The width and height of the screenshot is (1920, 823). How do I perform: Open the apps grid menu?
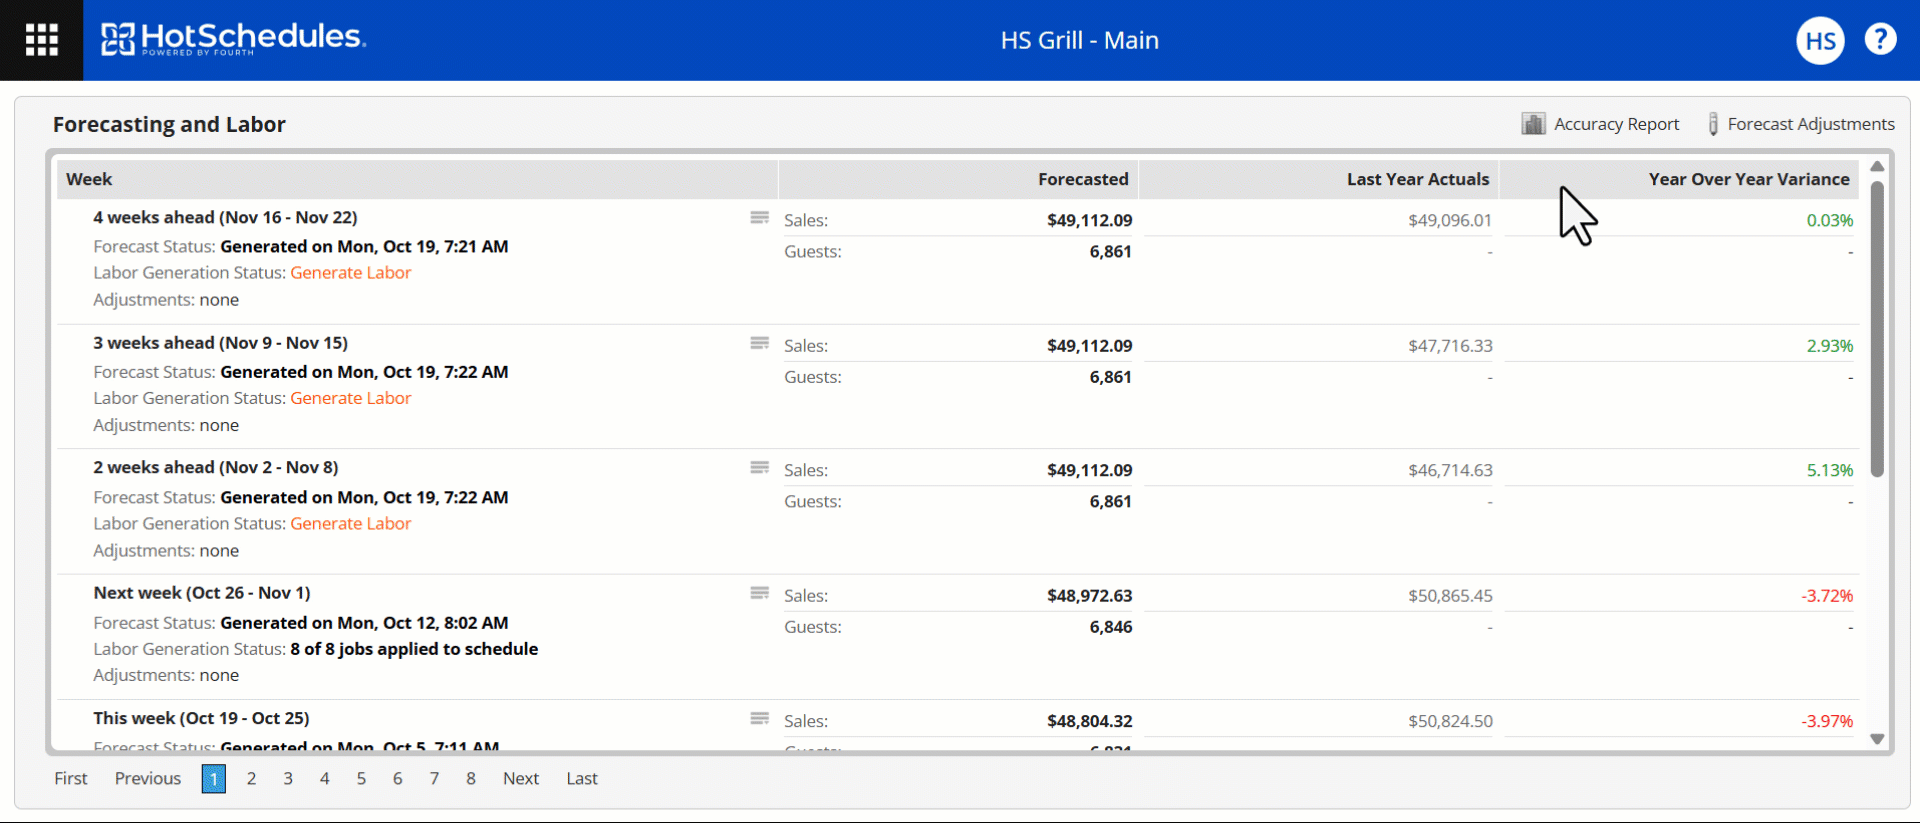pyautogui.click(x=42, y=40)
